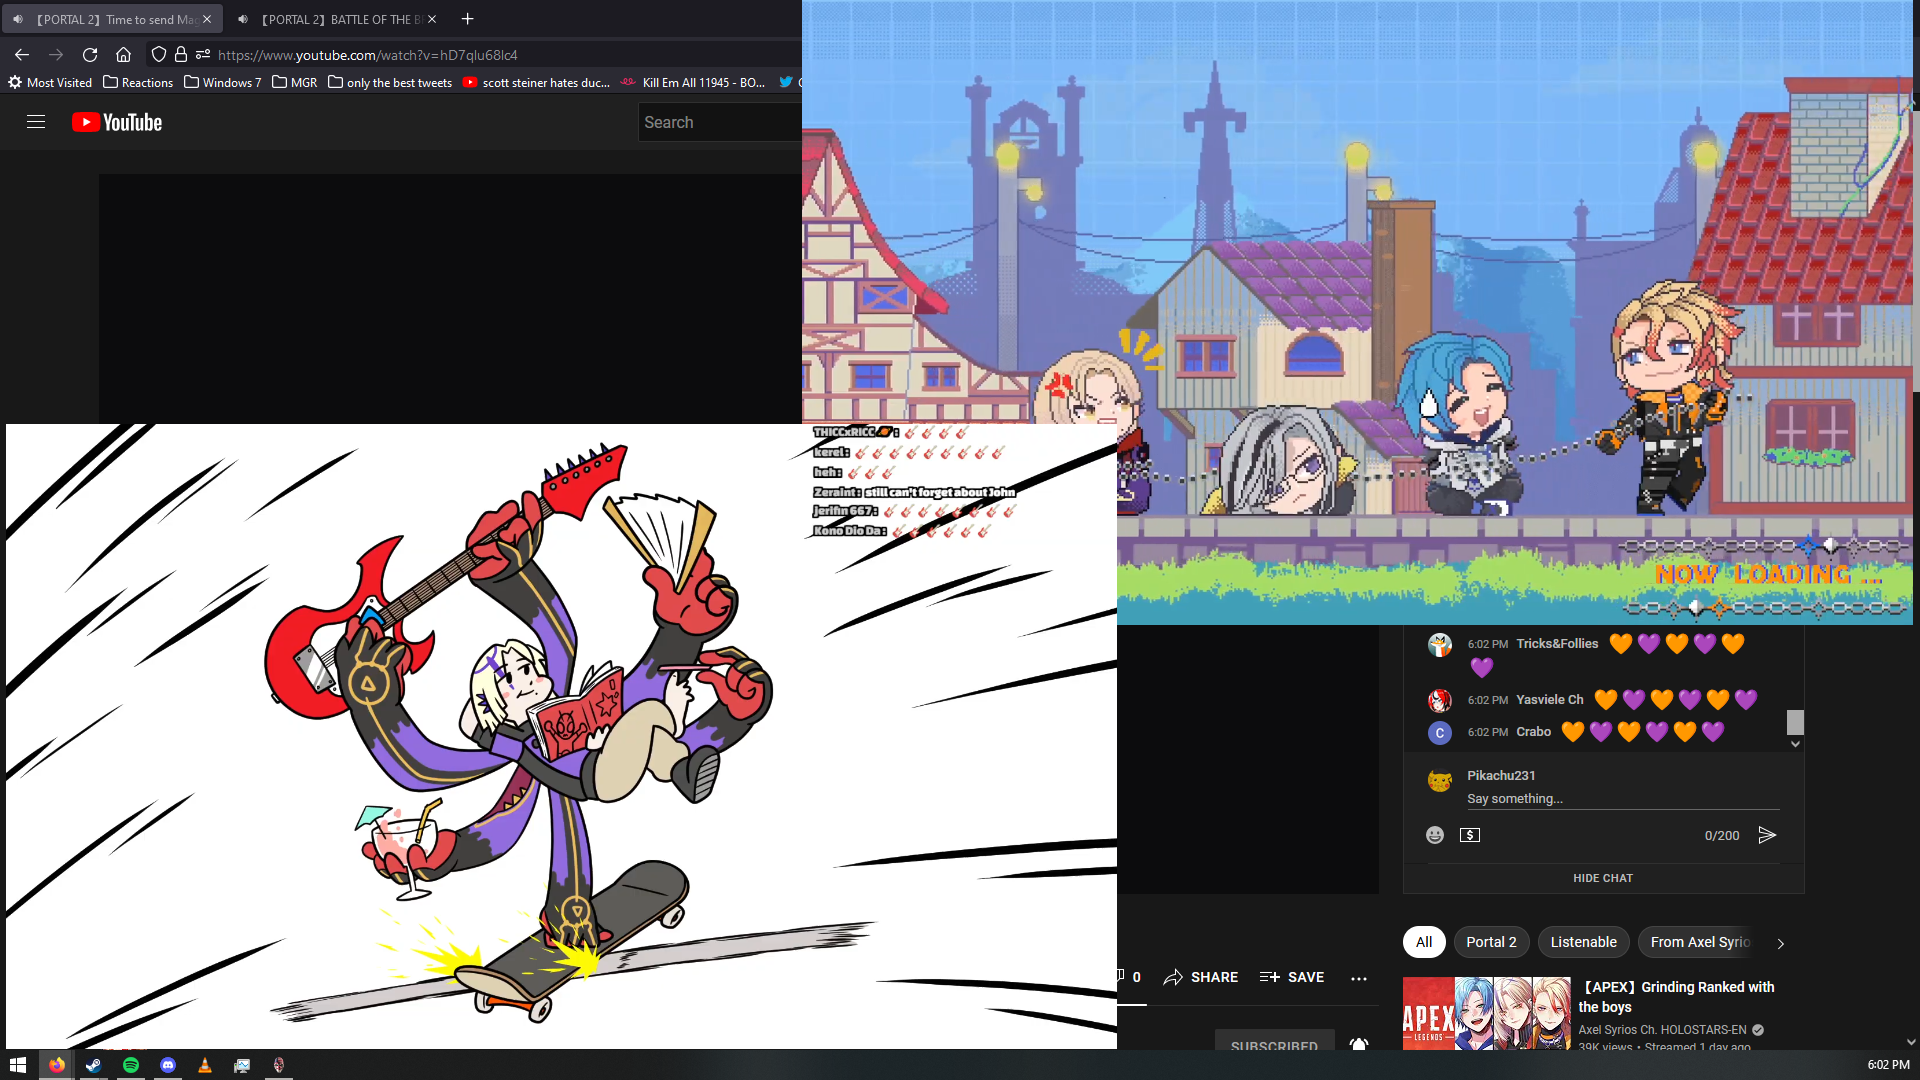Open 'scott steiner hates duc...' bookmark
Screen dimensions: 1920x1080
(x=536, y=83)
